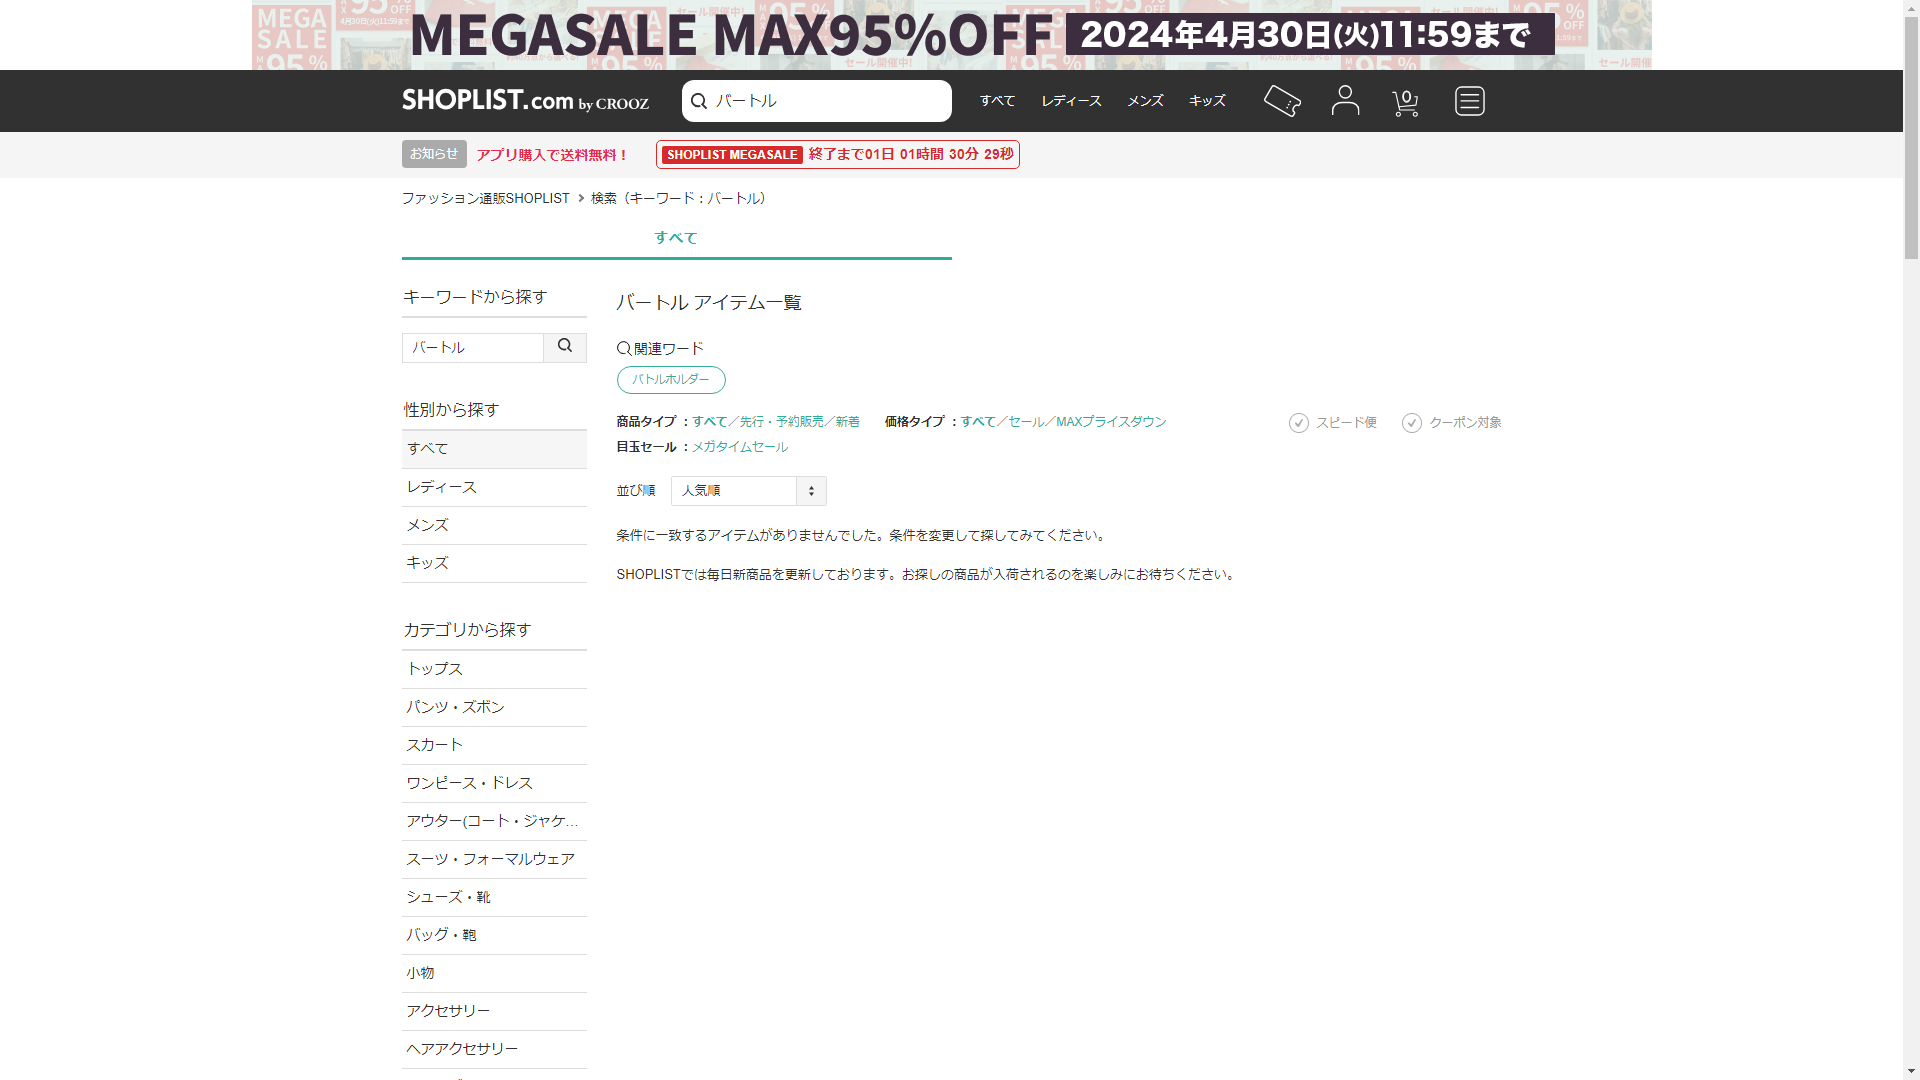Viewport: 1920px width, 1080px height.
Task: Open the トップス category
Action: (x=494, y=669)
